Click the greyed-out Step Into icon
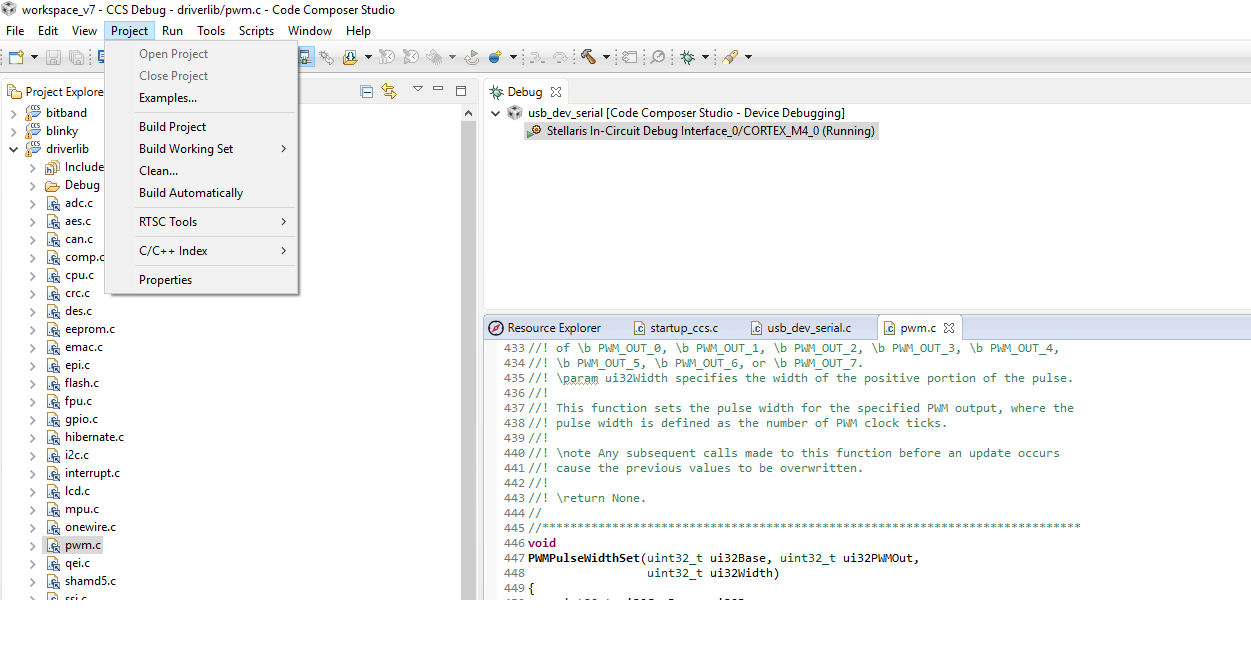Image resolution: width=1251 pixels, height=648 pixels. pyautogui.click(x=538, y=57)
